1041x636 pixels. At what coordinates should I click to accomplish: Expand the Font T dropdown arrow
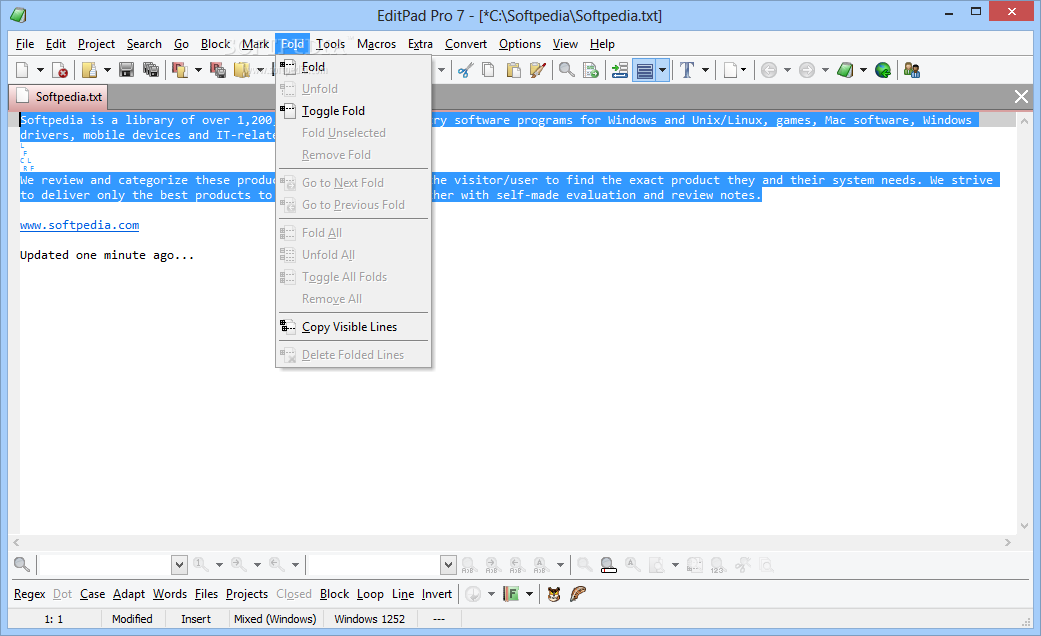click(x=705, y=70)
